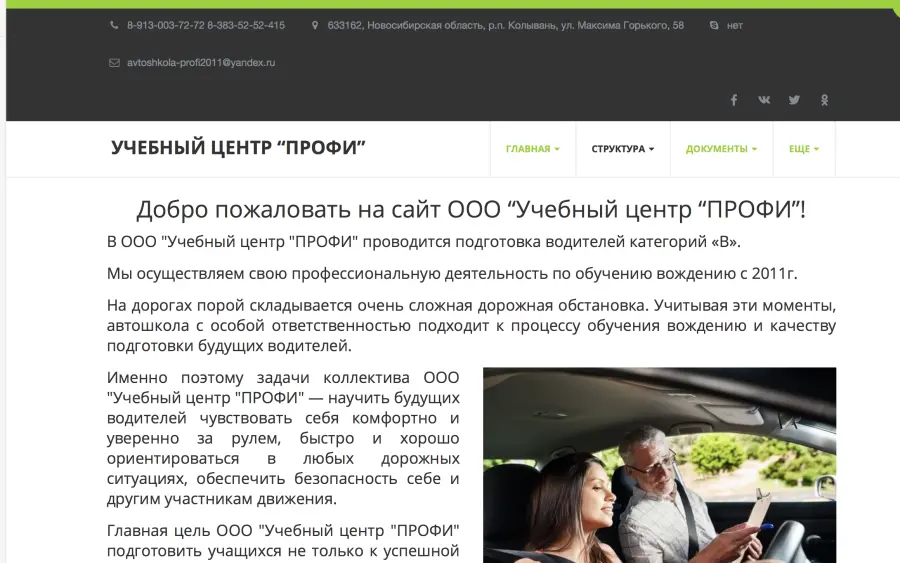
Task: Click the "Добро пожаловать" welcome heading
Action: tap(470, 210)
